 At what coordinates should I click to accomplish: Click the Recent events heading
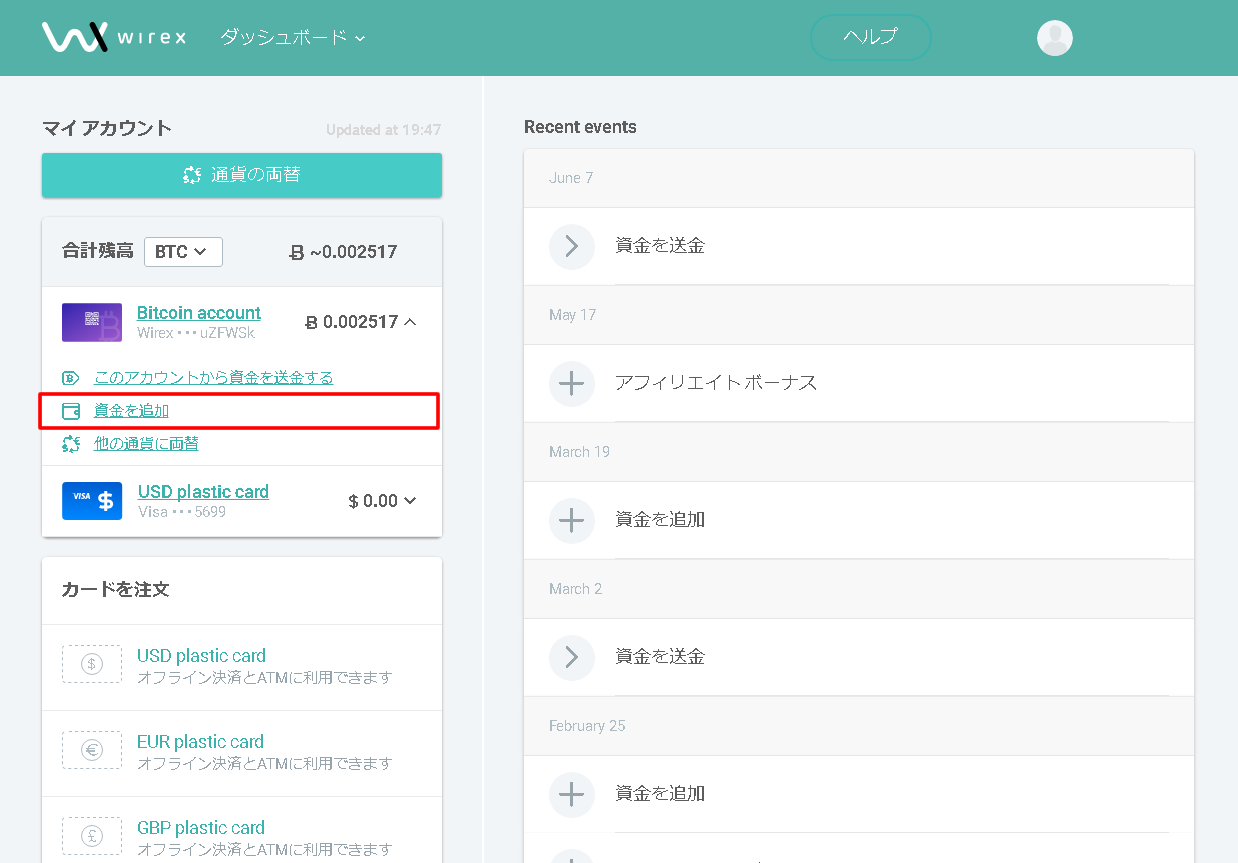click(580, 127)
